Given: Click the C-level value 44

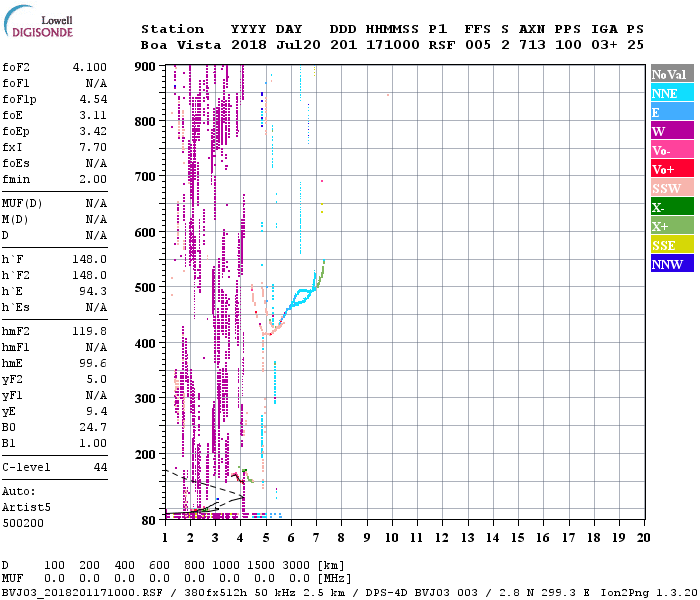Looking at the screenshot, I should click(100, 467).
